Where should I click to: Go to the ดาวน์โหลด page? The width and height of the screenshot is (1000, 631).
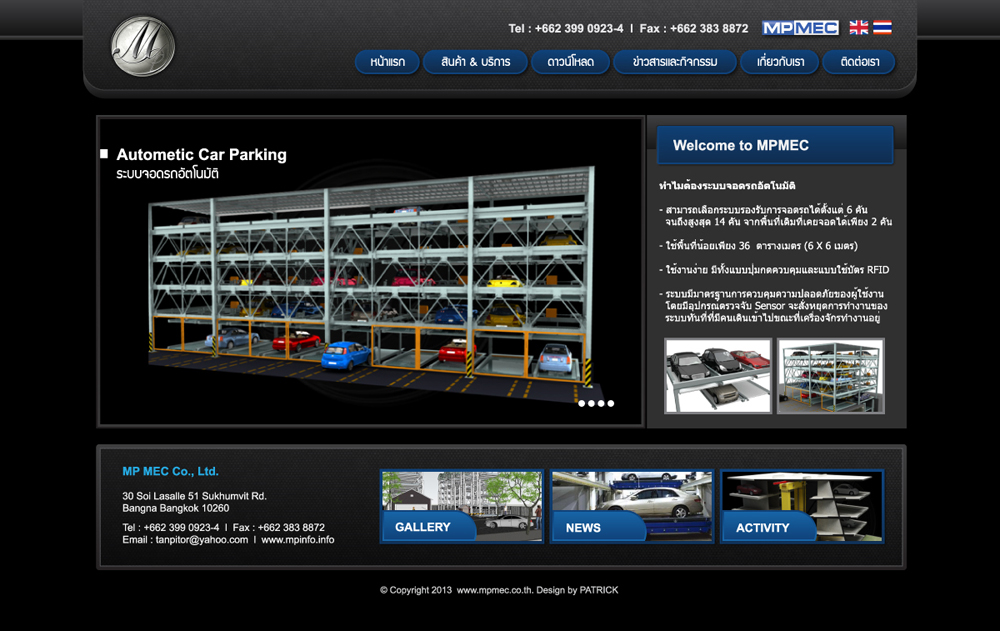point(570,62)
